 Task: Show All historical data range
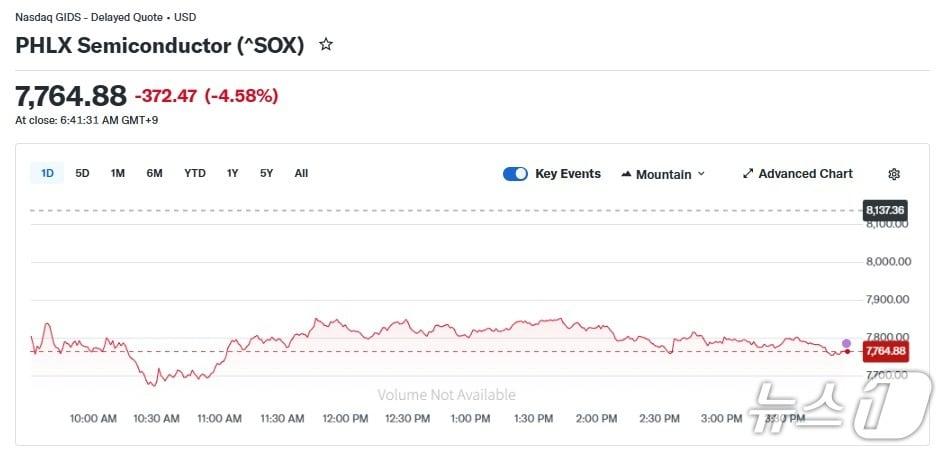[x=301, y=173]
